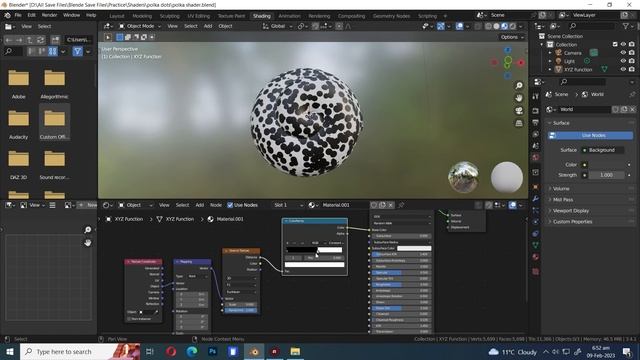
Task: Disable Camera in renders icon
Action: [x=632, y=53]
